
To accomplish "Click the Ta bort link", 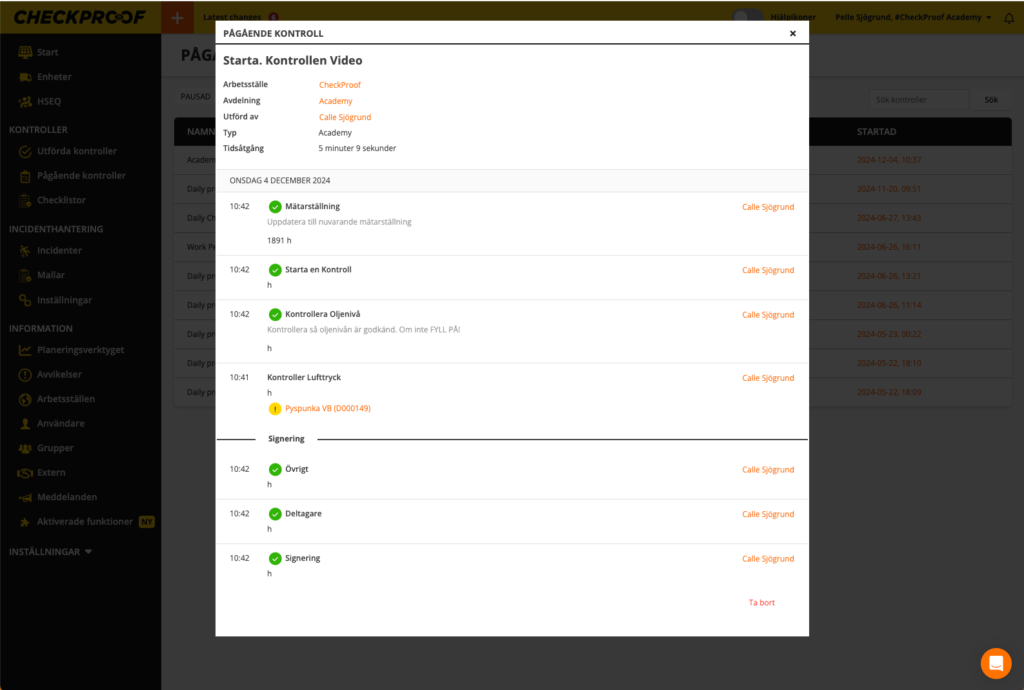I will (761, 603).
